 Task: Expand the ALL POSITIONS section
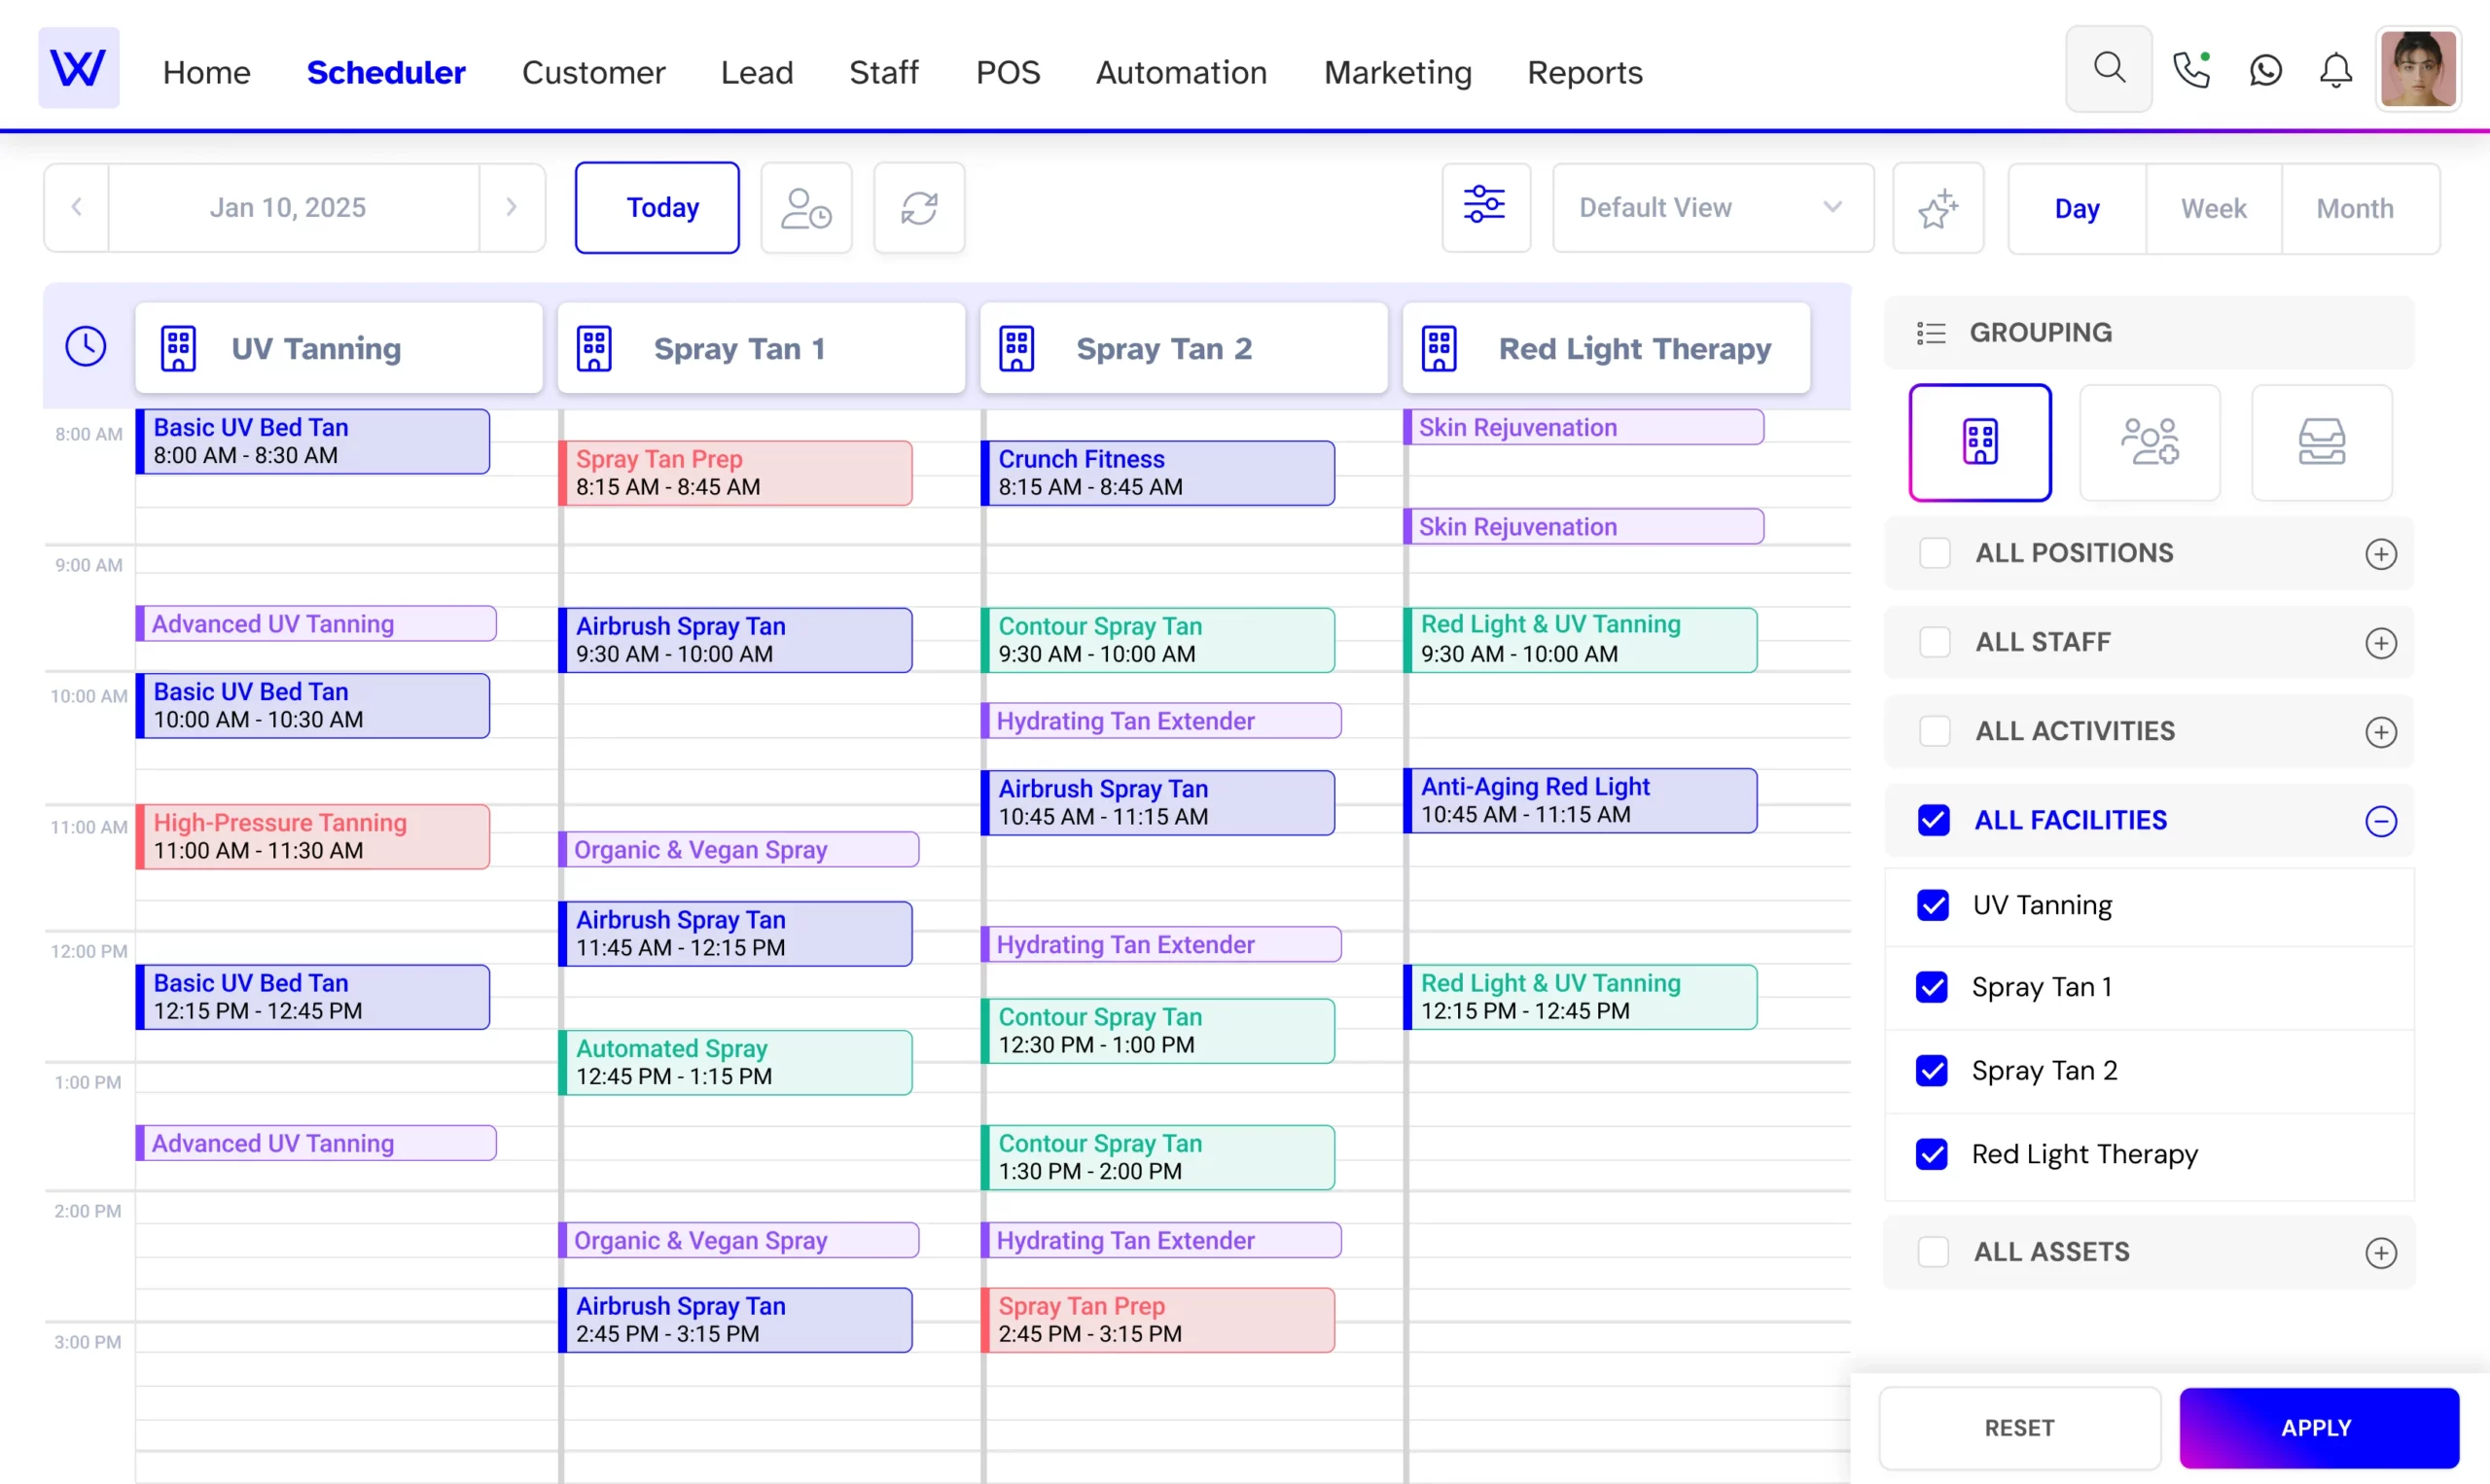(2380, 554)
